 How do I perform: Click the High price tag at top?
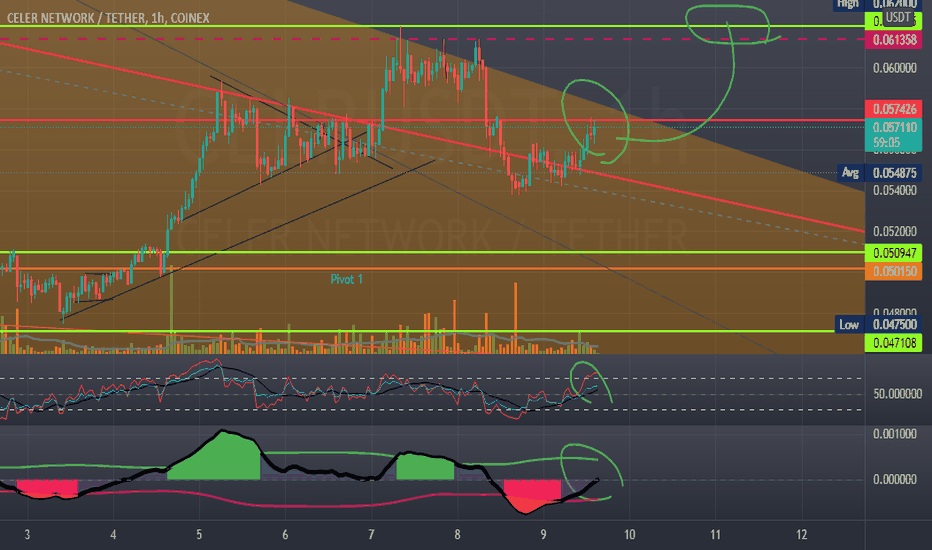(848, 4)
